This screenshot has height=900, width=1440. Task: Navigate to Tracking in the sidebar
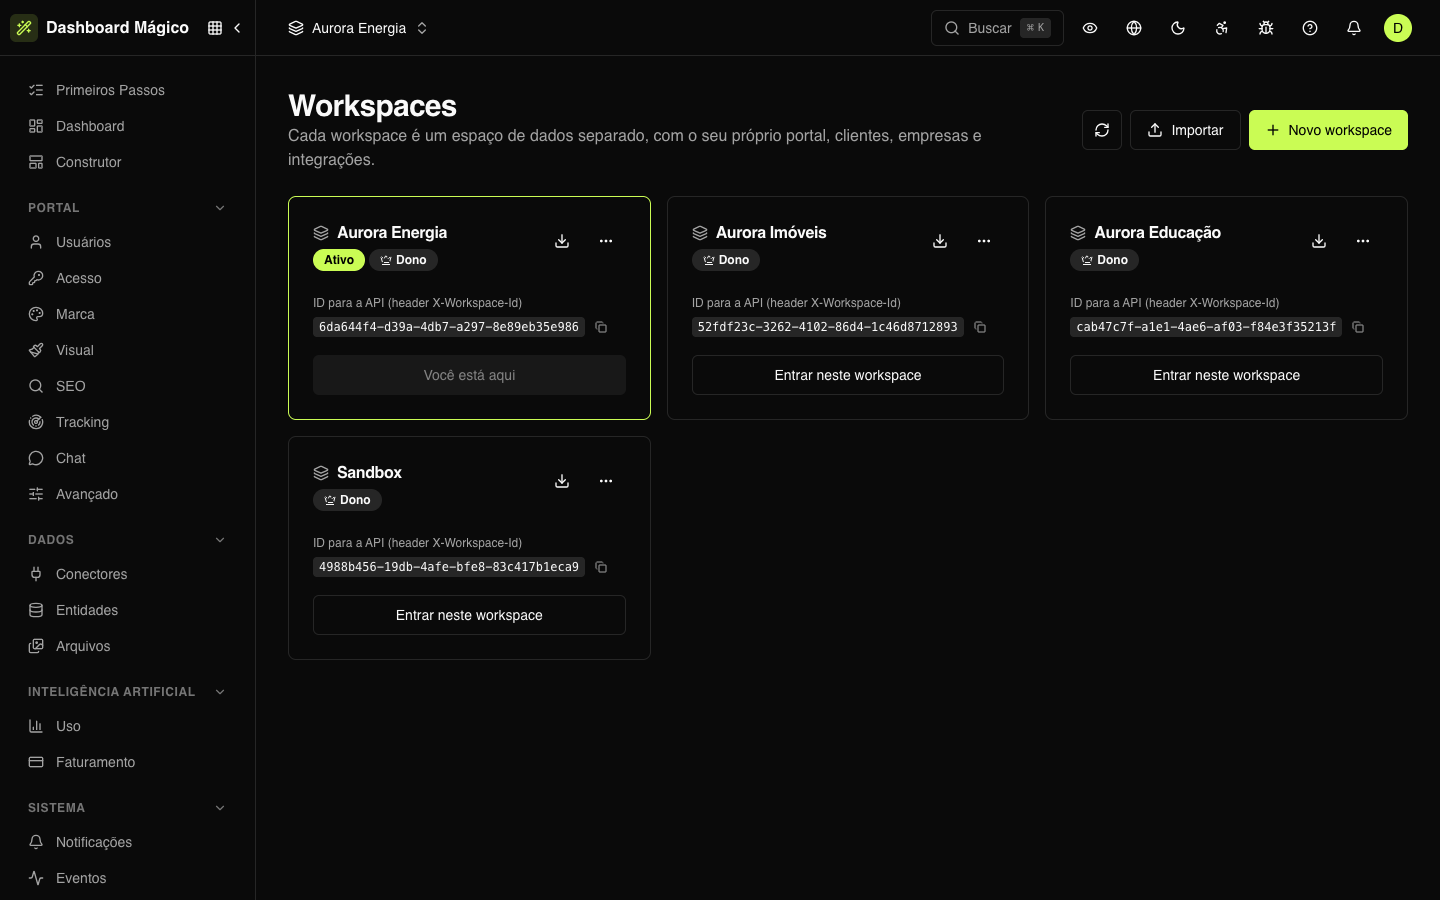click(x=128, y=422)
